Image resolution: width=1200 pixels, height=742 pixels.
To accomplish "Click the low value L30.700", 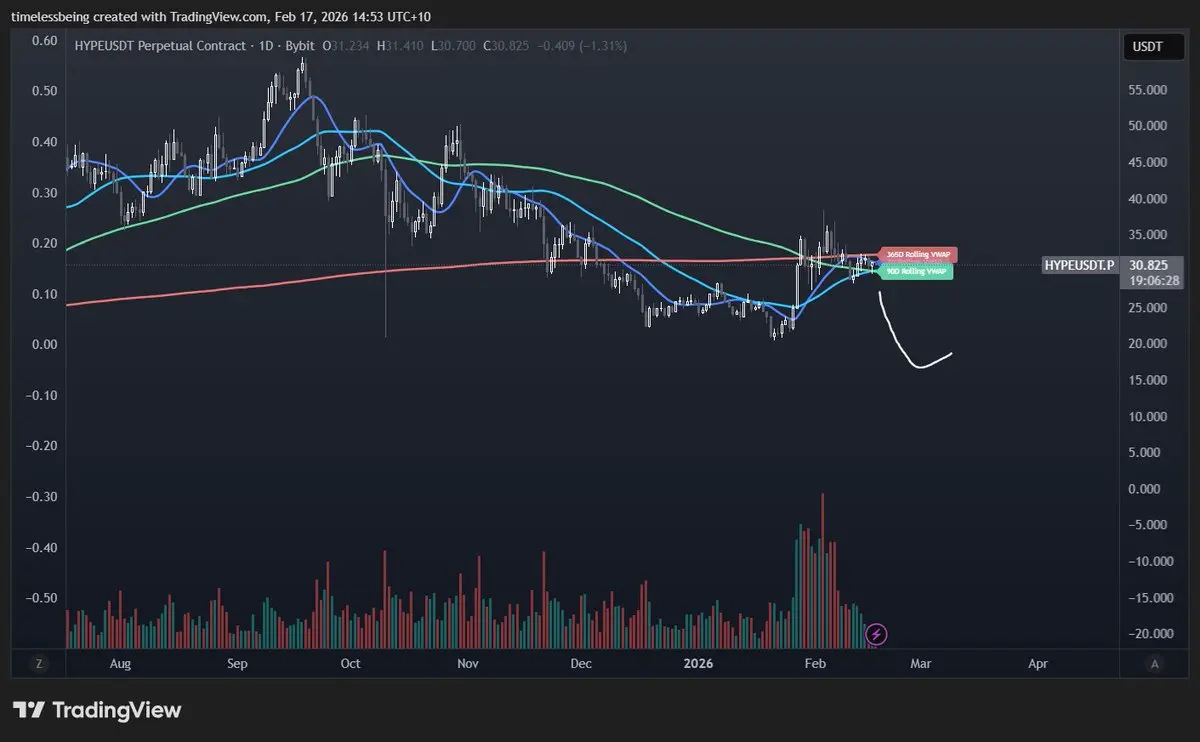I will (455, 46).
